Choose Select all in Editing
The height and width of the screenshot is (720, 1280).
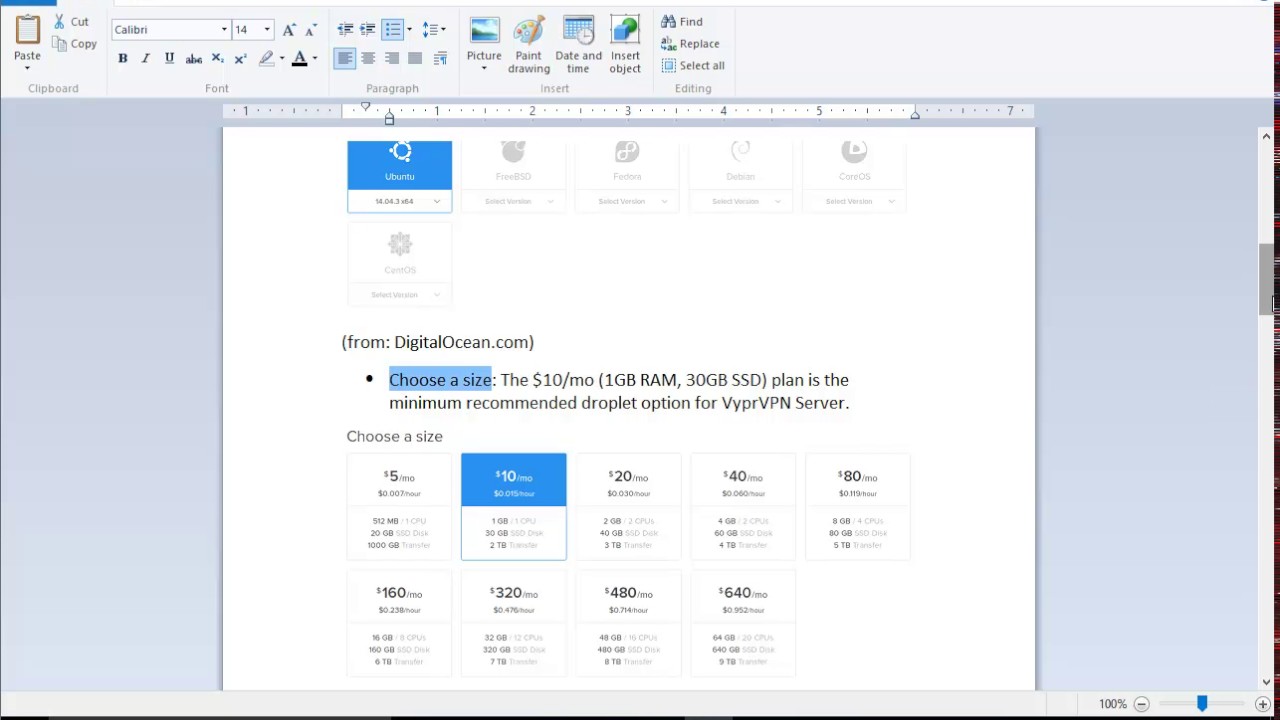click(x=693, y=65)
